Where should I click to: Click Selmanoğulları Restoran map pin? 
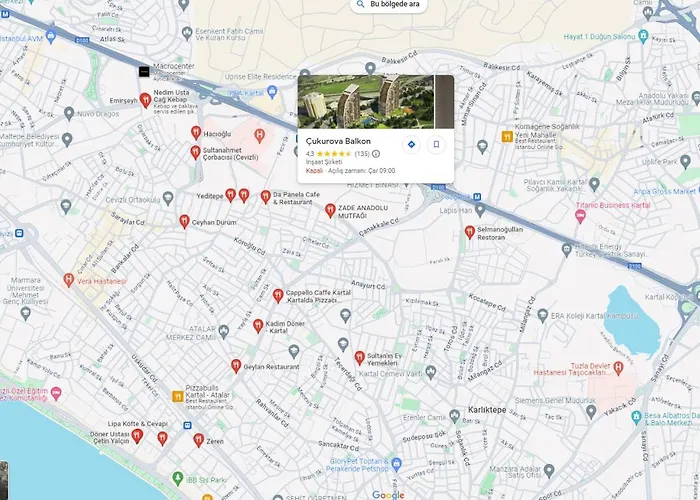pos(469,232)
